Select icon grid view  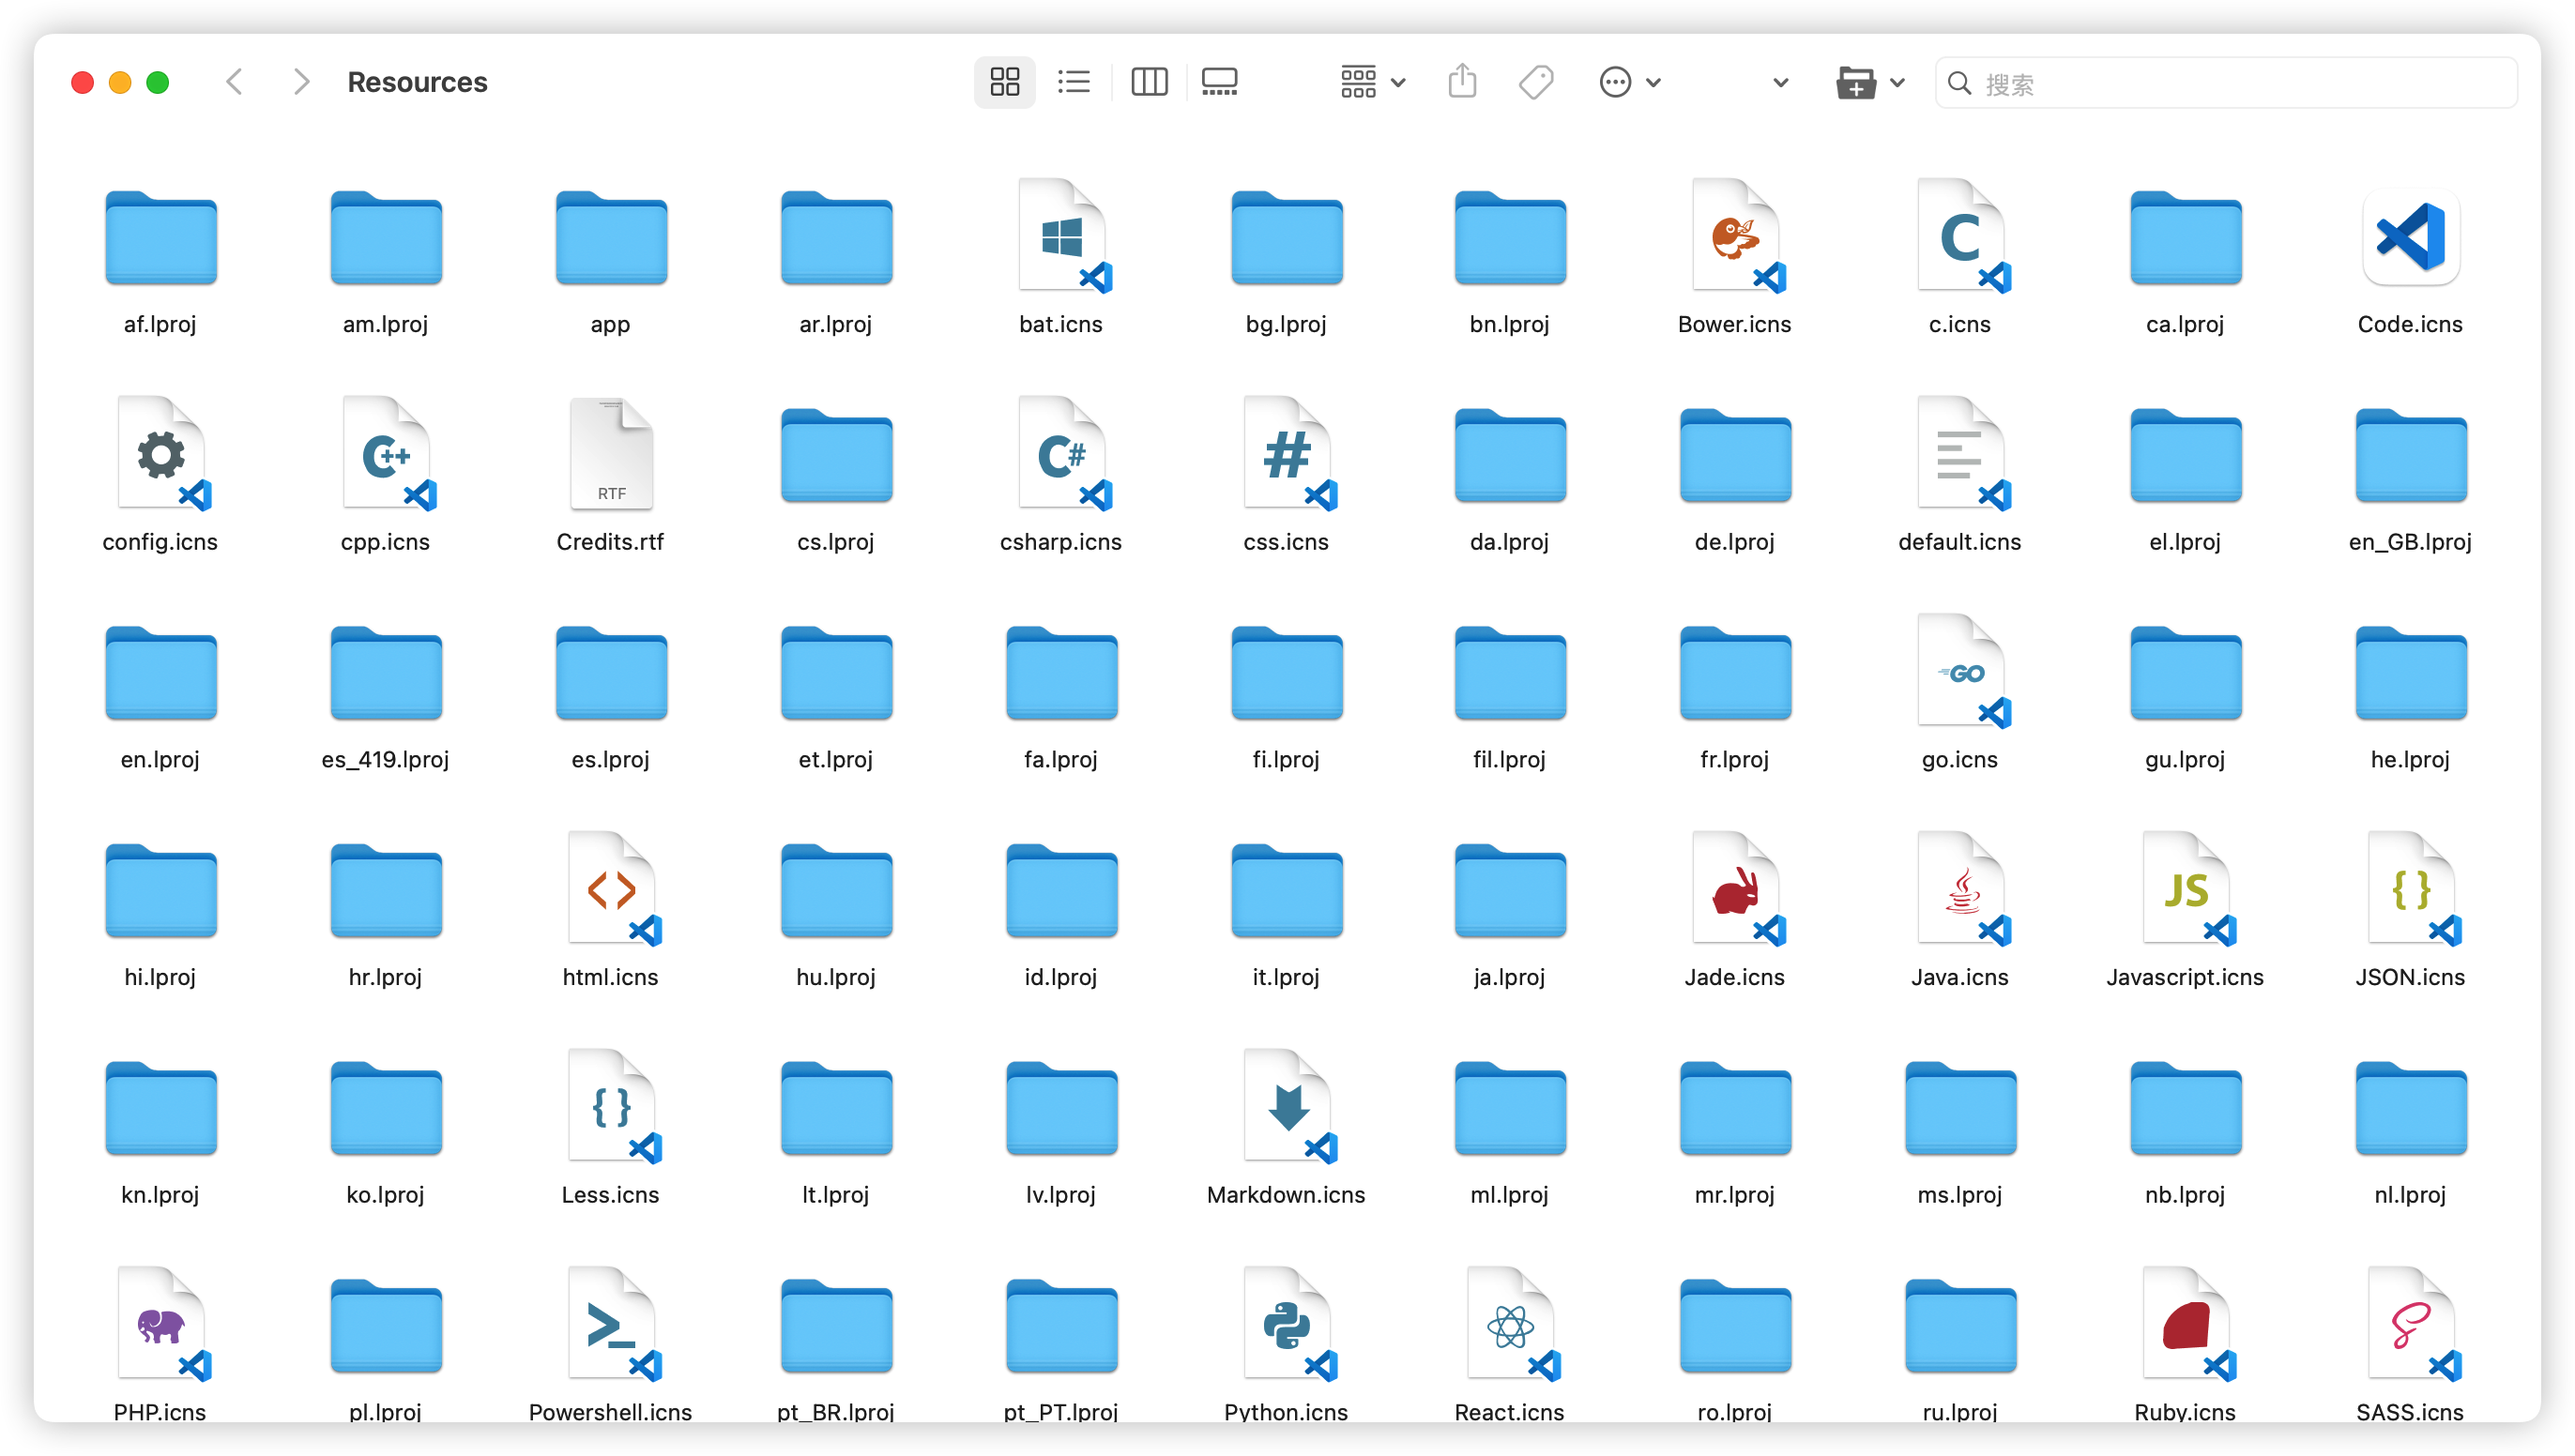pyautogui.click(x=1004, y=82)
